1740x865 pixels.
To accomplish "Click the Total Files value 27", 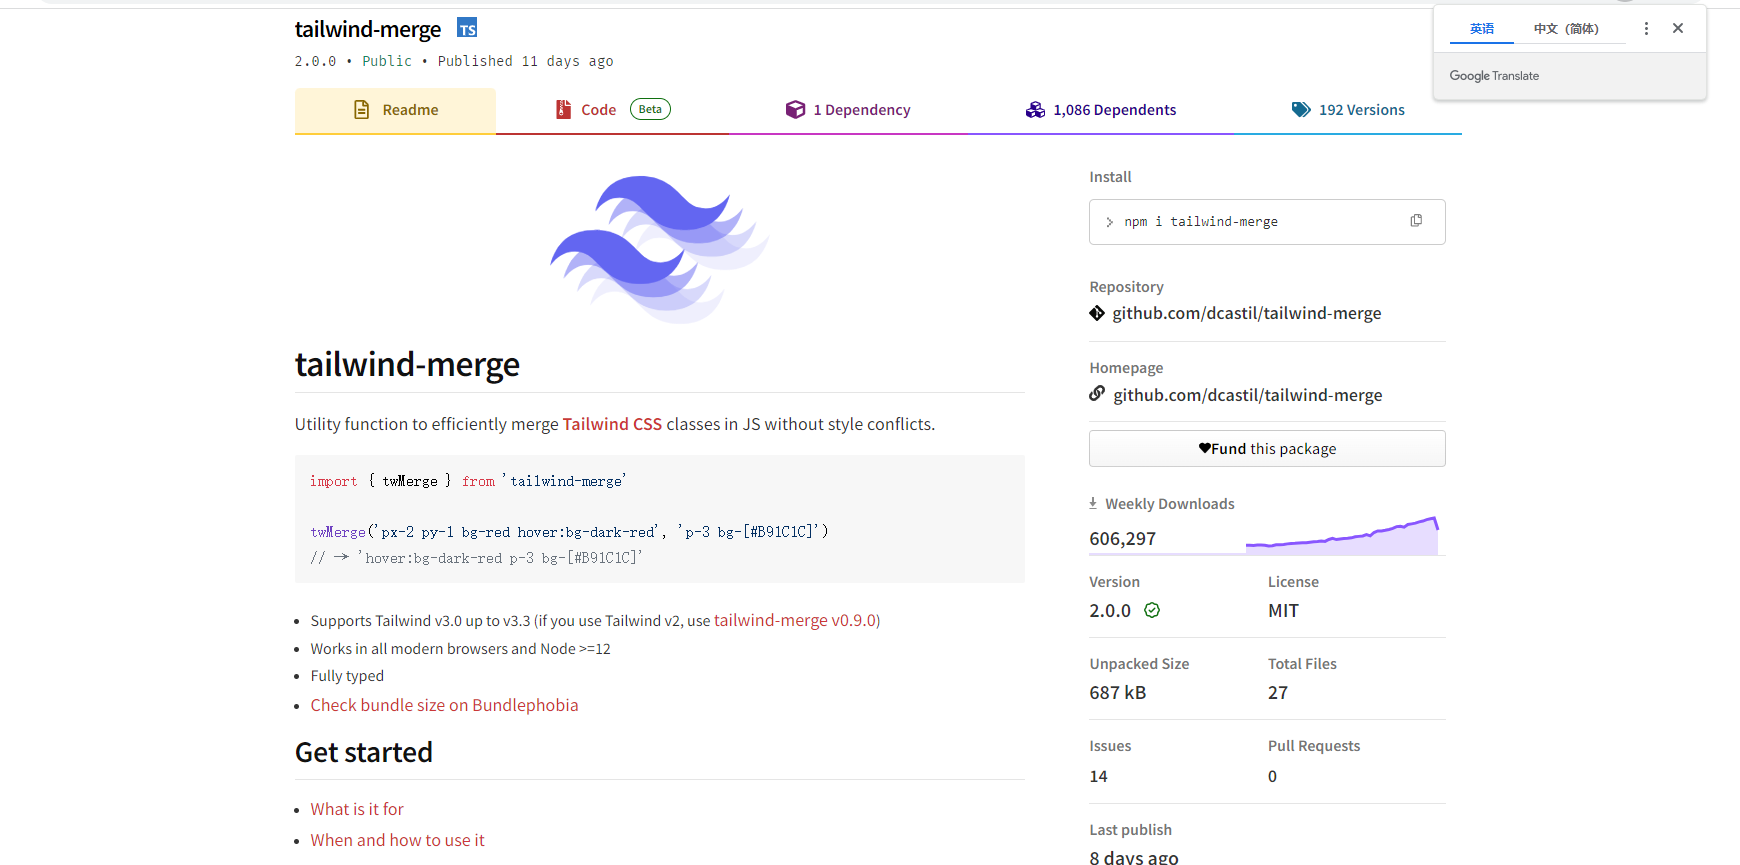I will click(x=1278, y=692).
